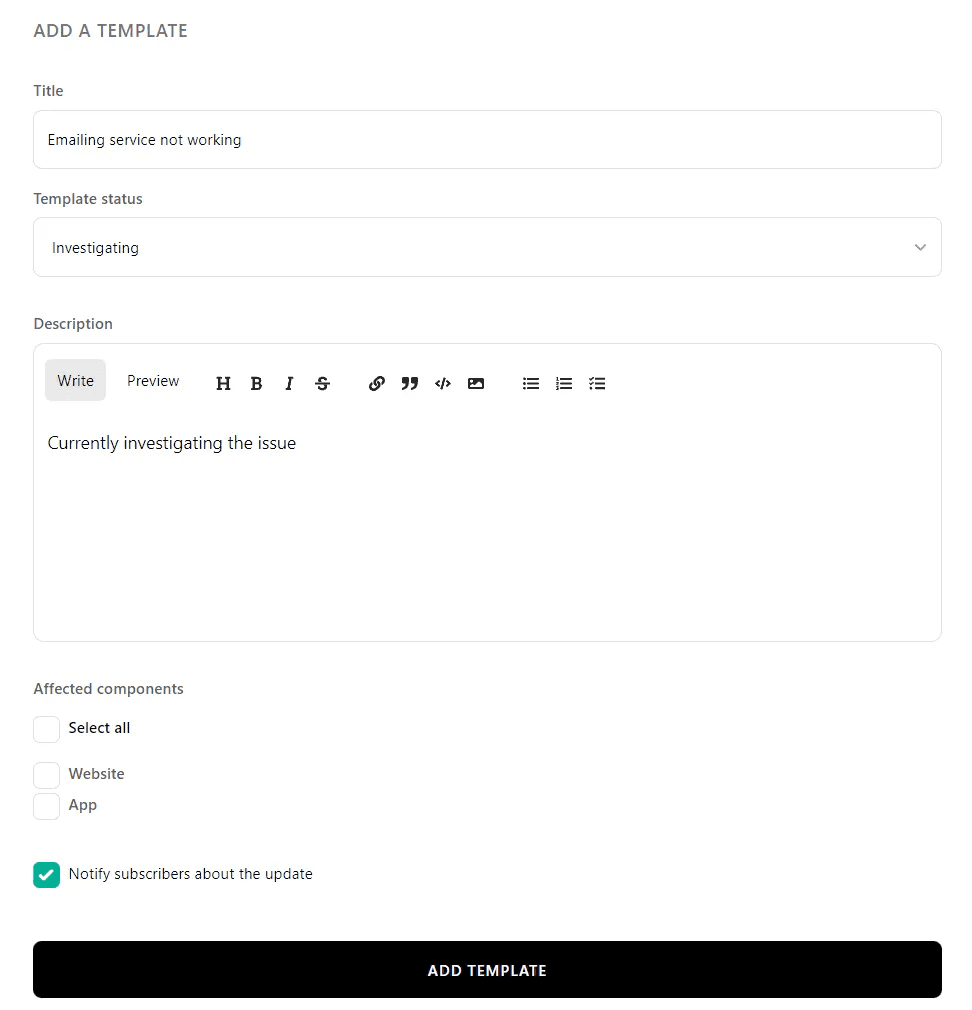Tick the App component checkbox
Screen dimensions: 972x1010
coord(46,806)
